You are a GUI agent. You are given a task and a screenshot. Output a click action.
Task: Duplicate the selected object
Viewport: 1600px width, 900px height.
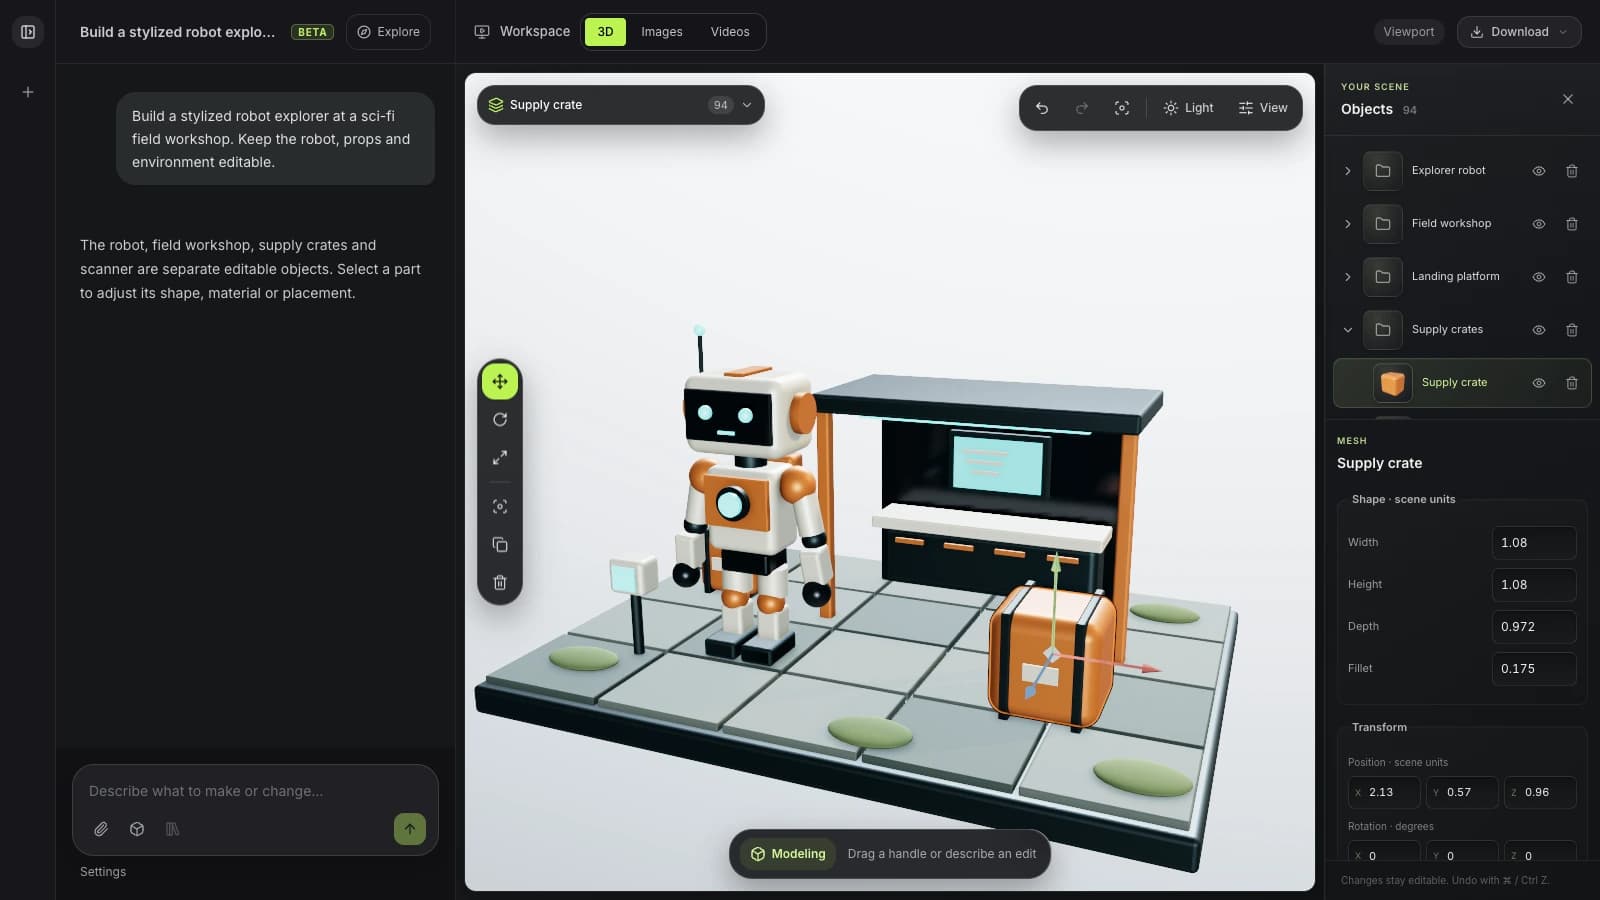pos(500,545)
